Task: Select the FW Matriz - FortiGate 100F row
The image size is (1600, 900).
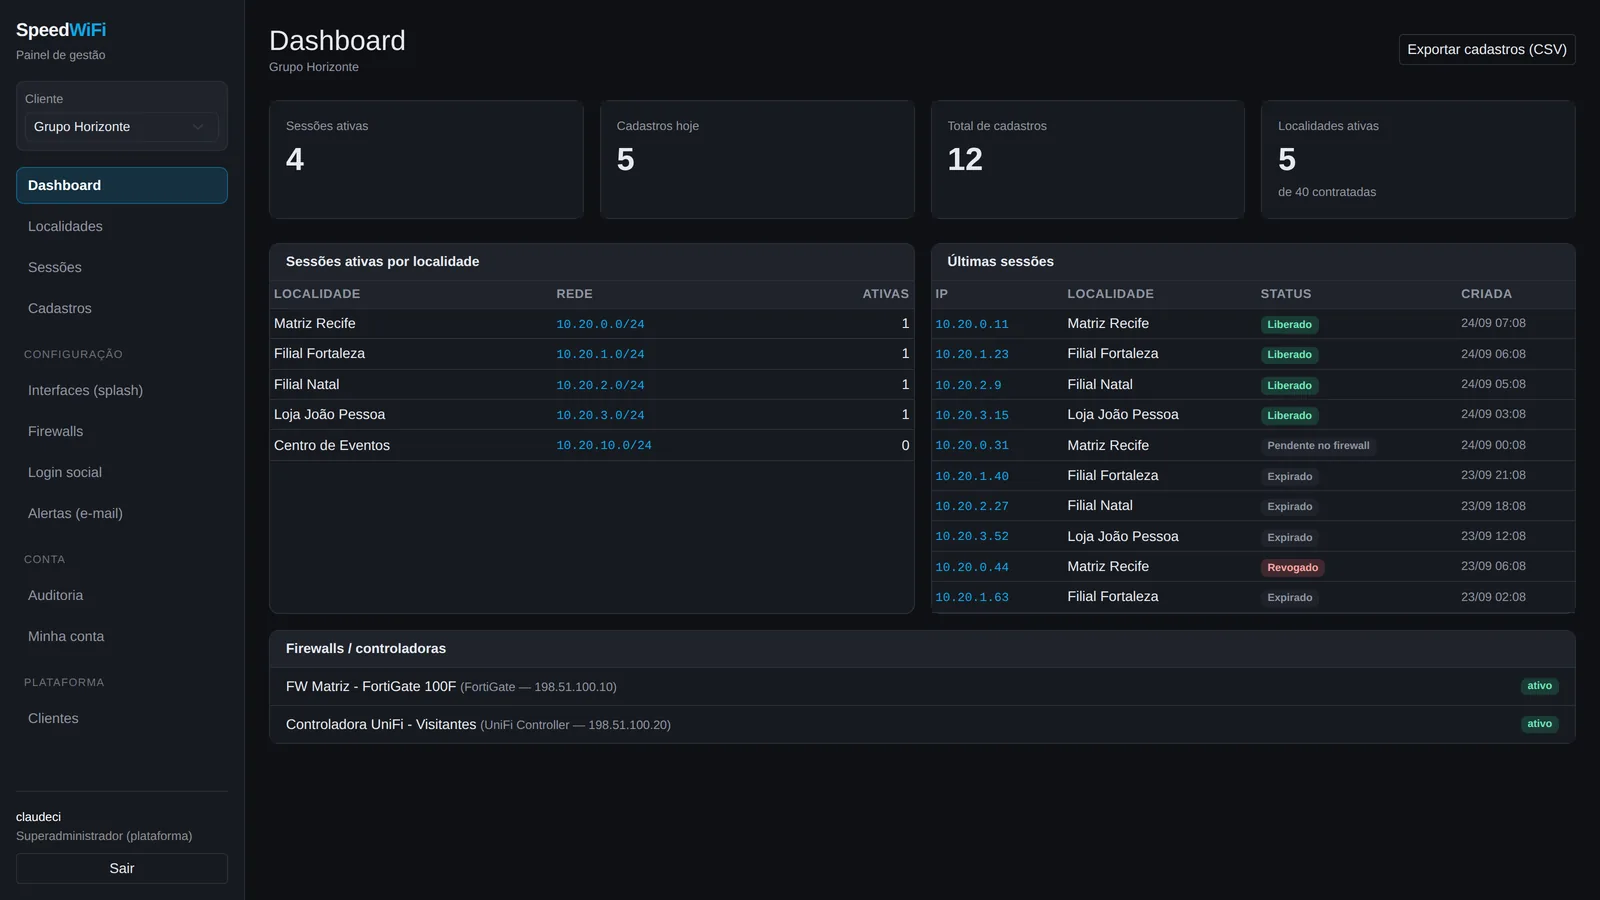Action: click(922, 686)
